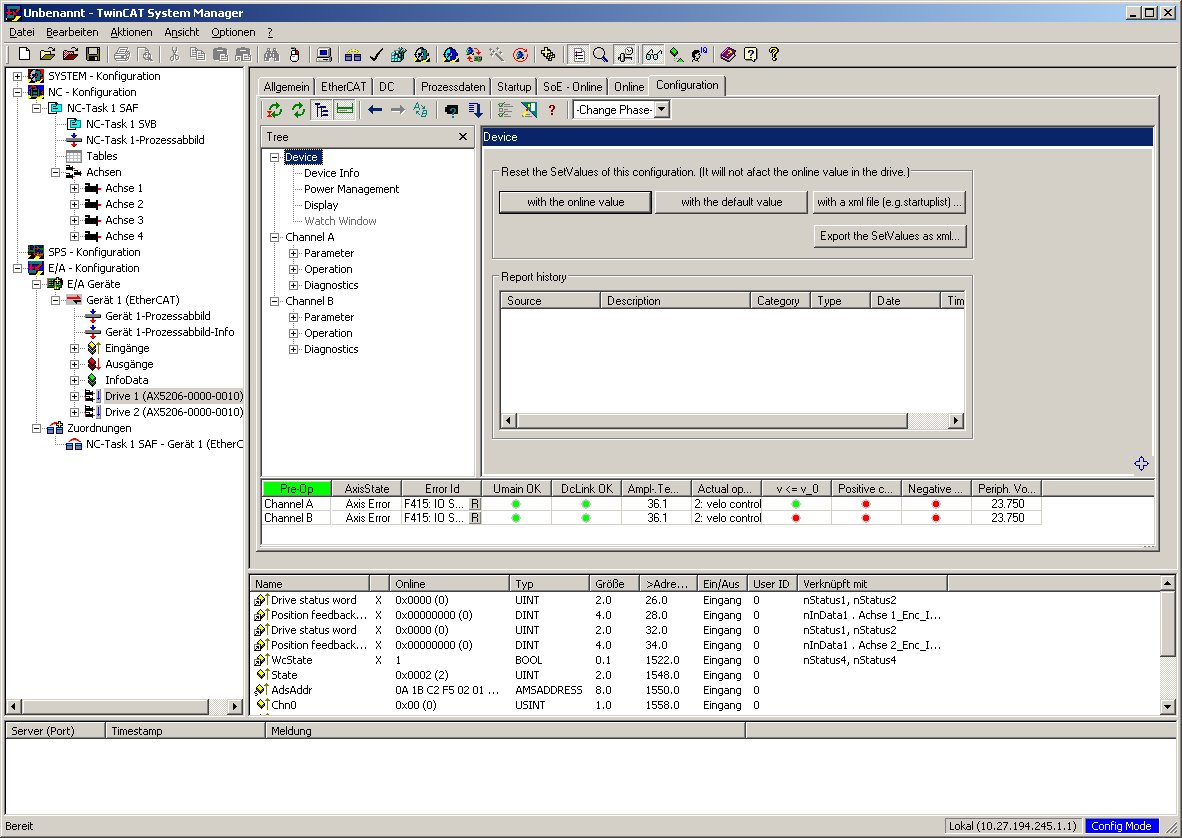Click the magic wand scan icon
The height and width of the screenshot is (838, 1182).
point(497,54)
